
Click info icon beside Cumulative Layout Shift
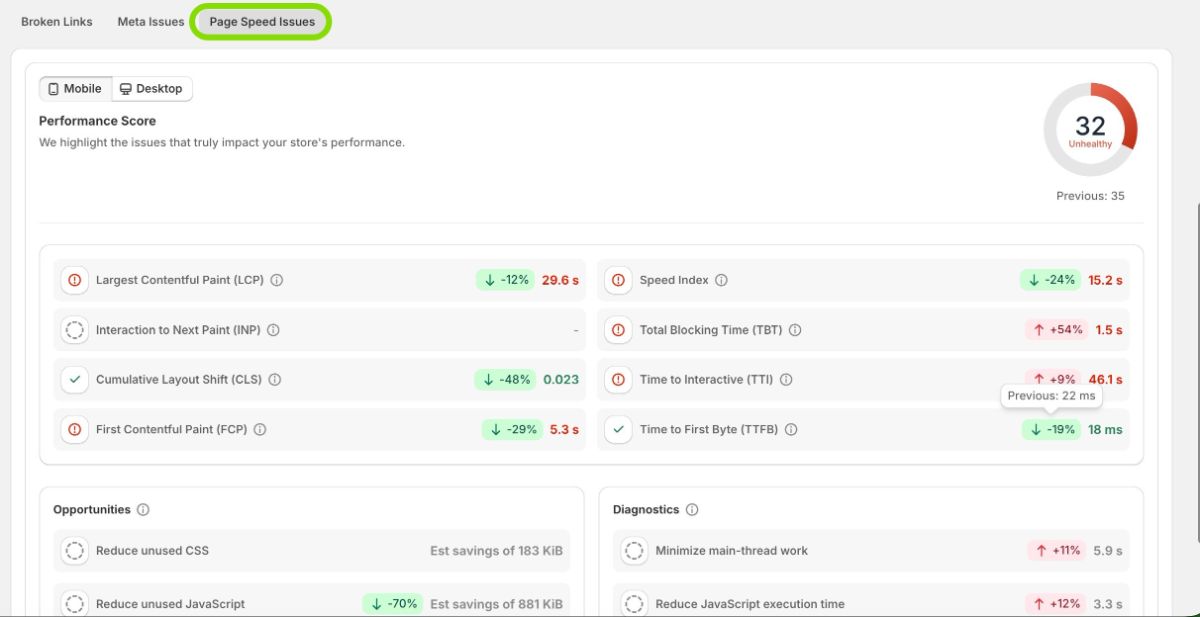275,380
